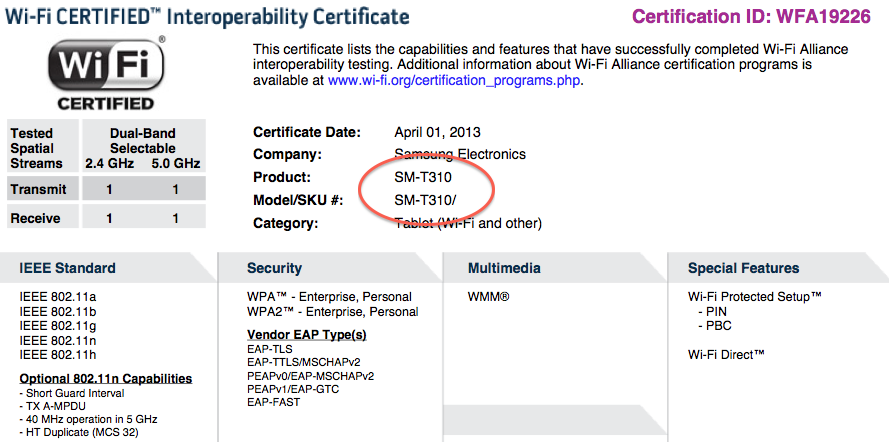Click the Receive row label

pyautogui.click(x=38, y=218)
